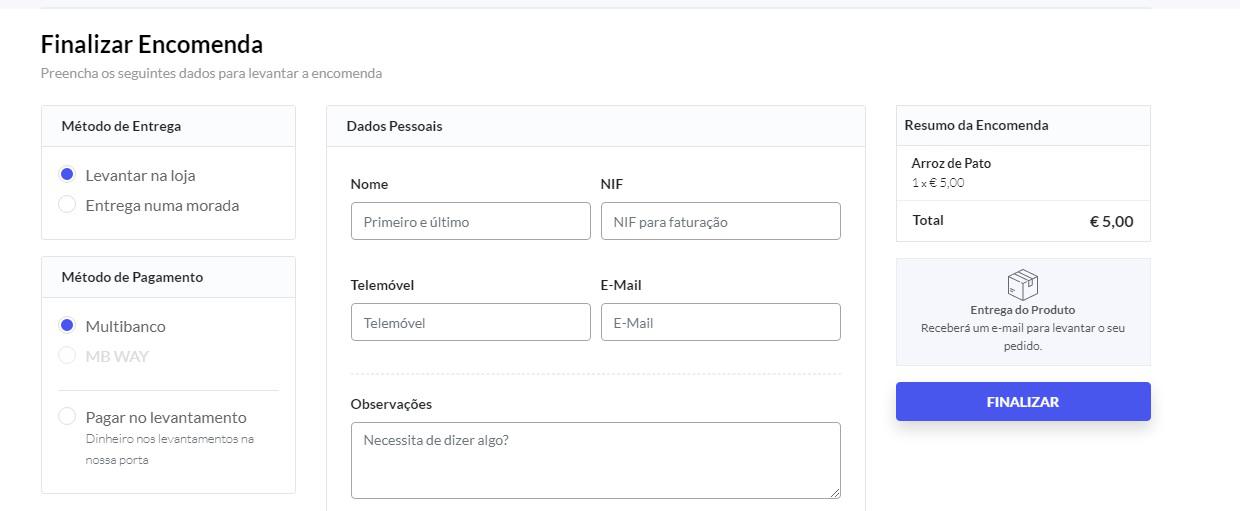1240x511 pixels.
Task: Pick the MB WAY payment option
Action: pos(67,355)
